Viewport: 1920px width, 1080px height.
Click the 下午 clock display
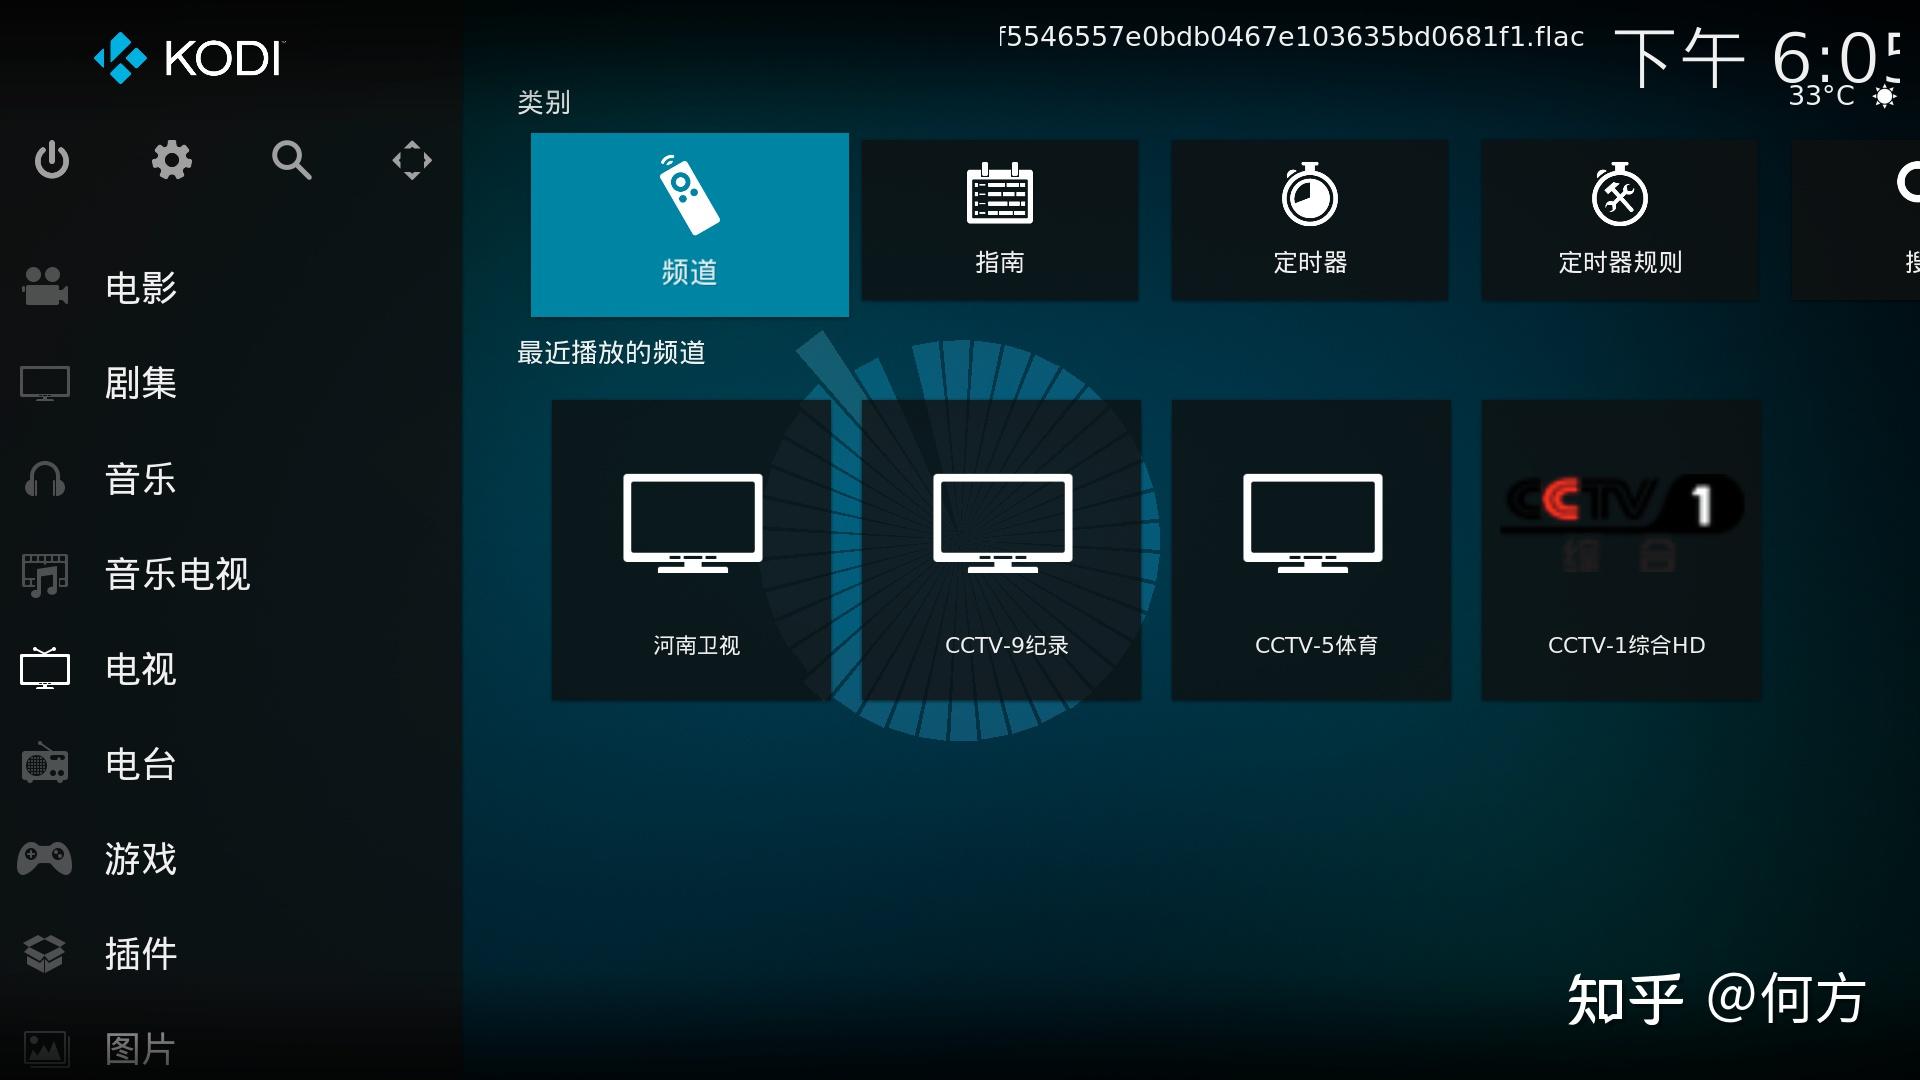click(x=1757, y=58)
